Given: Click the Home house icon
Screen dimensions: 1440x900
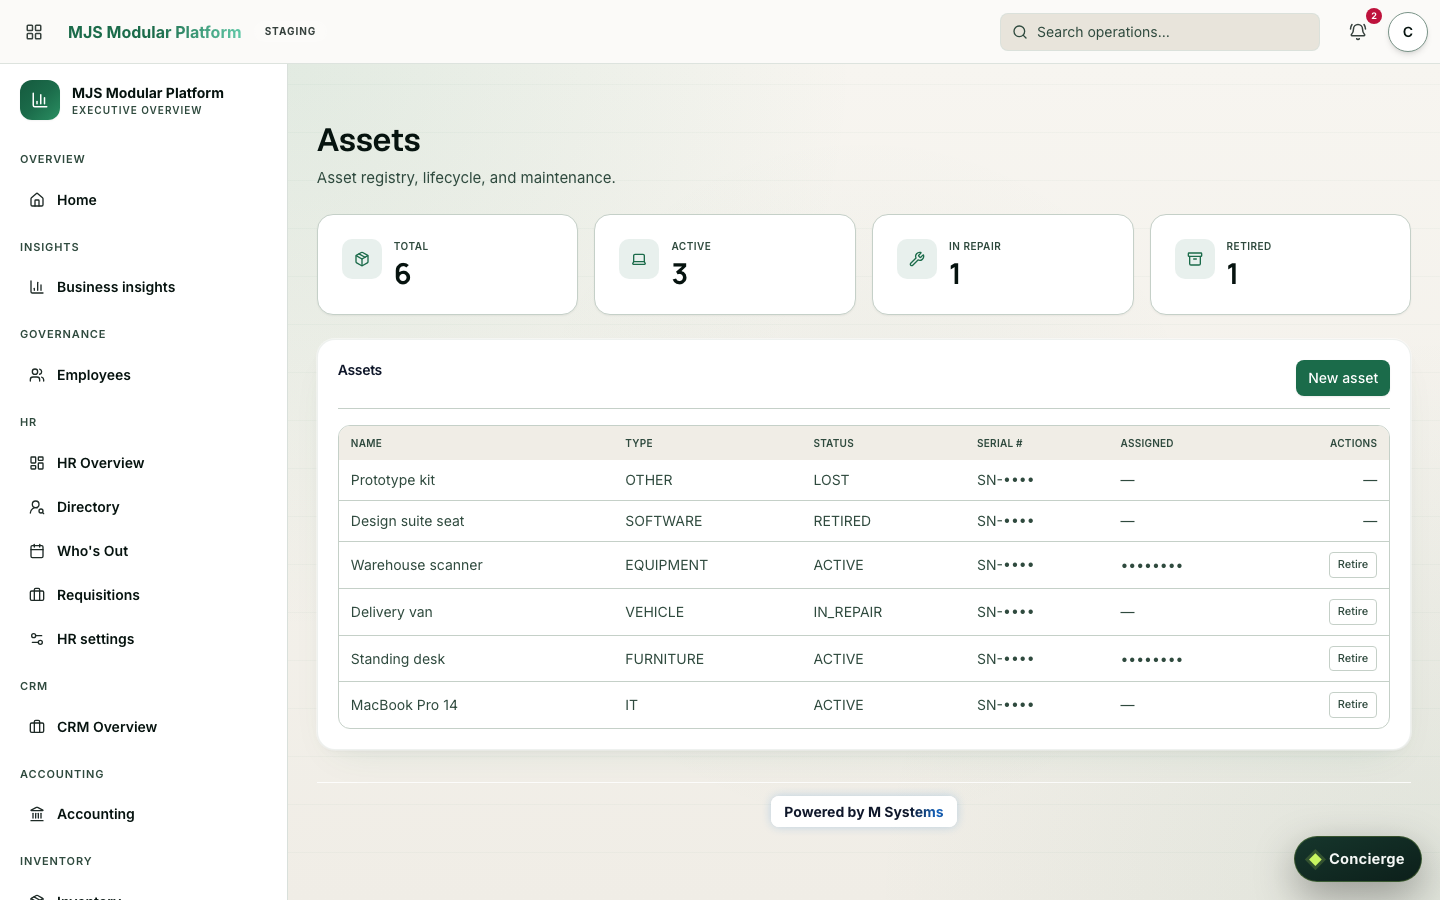Looking at the screenshot, I should [37, 200].
